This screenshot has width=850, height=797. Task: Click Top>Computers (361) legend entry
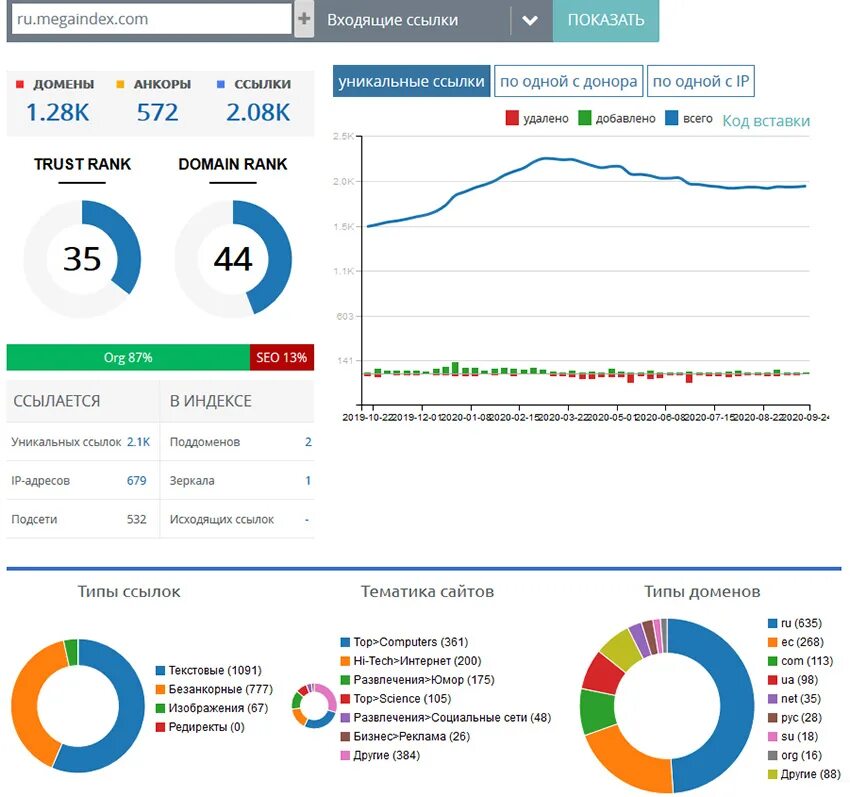(404, 642)
